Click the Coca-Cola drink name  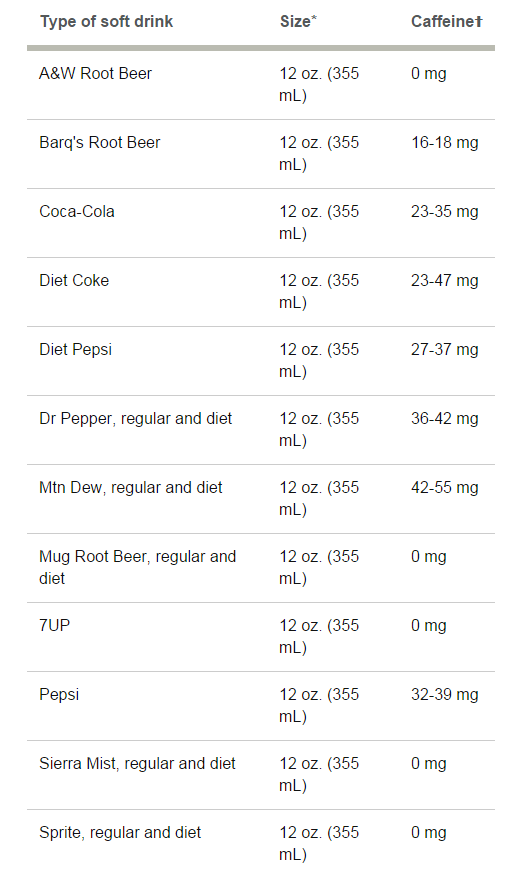[x=77, y=211]
